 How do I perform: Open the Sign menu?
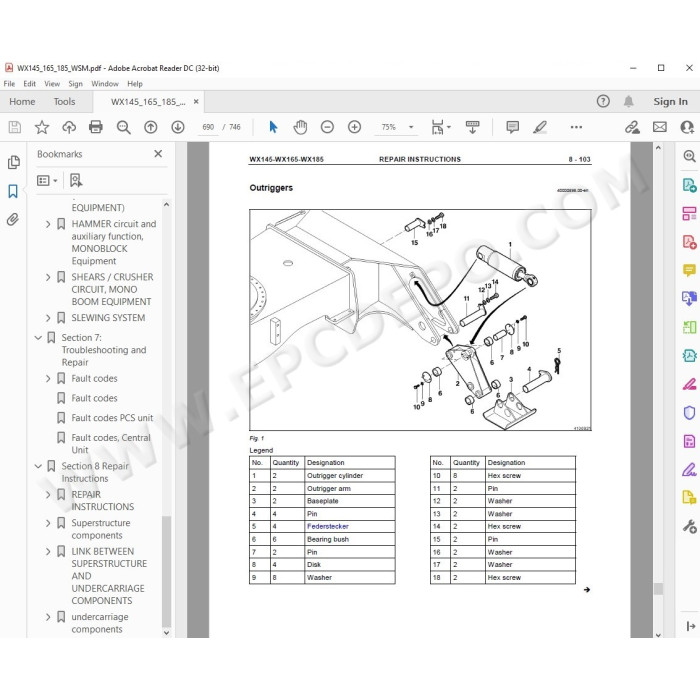75,83
